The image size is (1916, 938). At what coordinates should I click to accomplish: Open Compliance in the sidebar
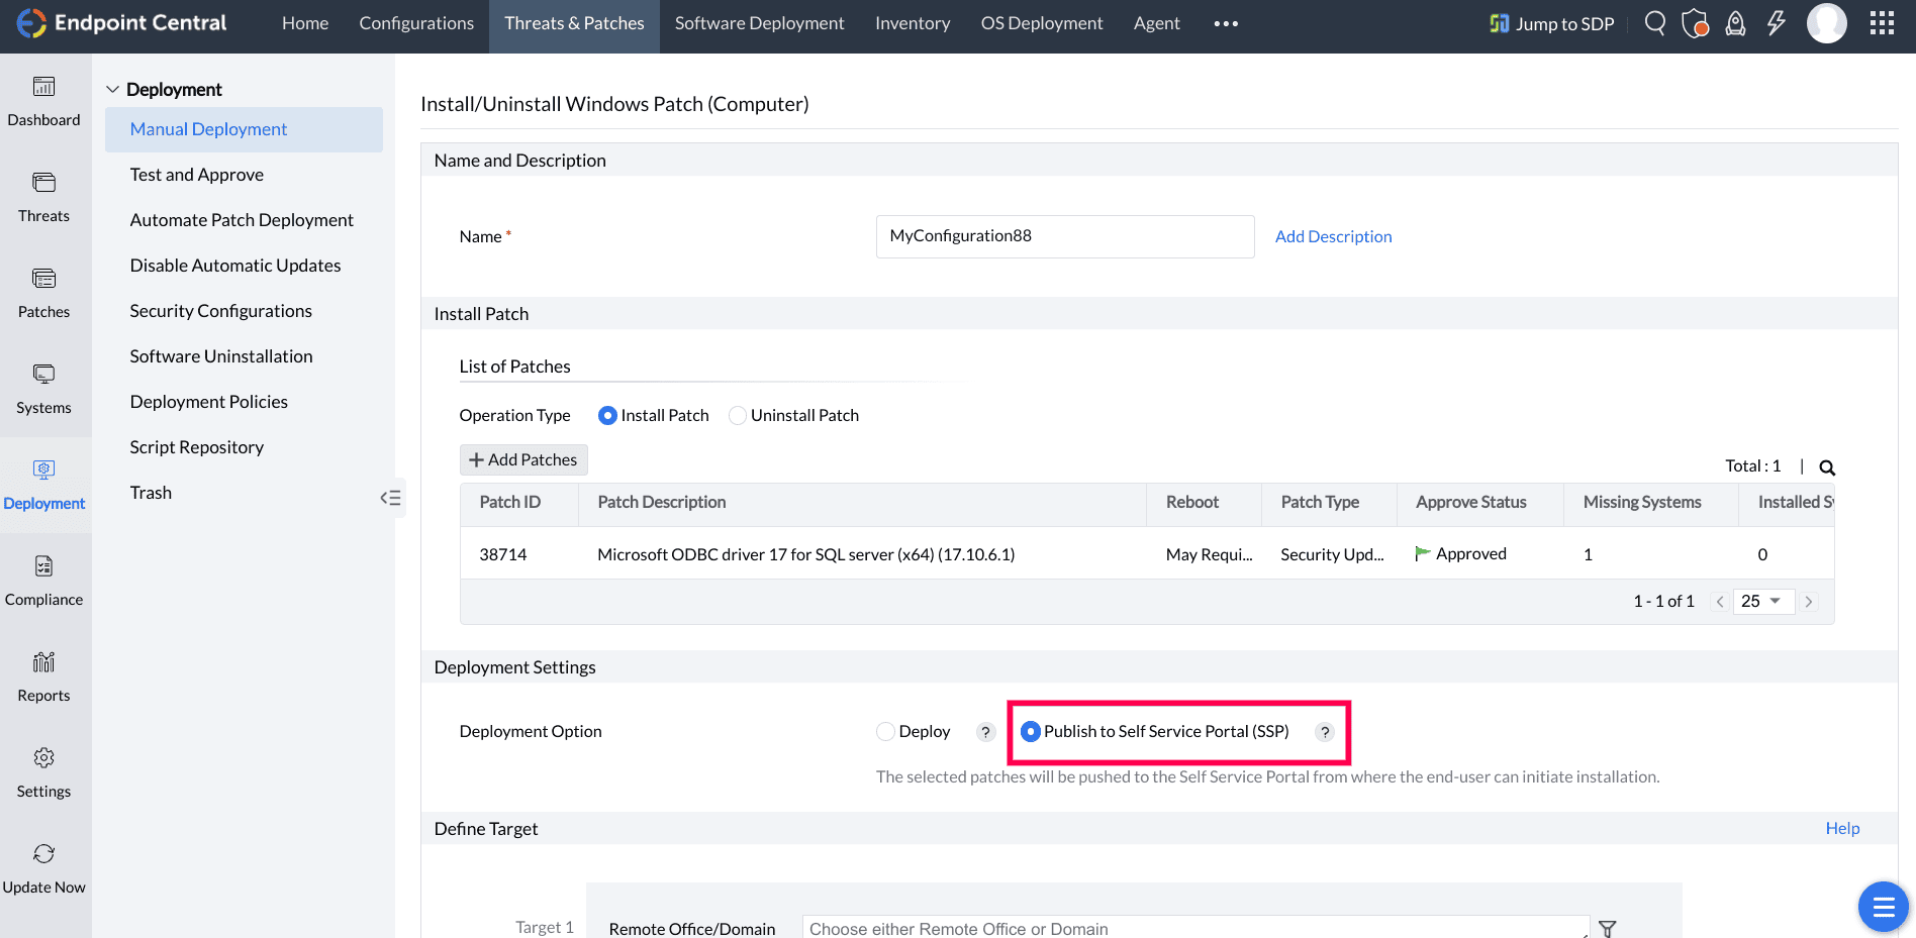coord(44,581)
